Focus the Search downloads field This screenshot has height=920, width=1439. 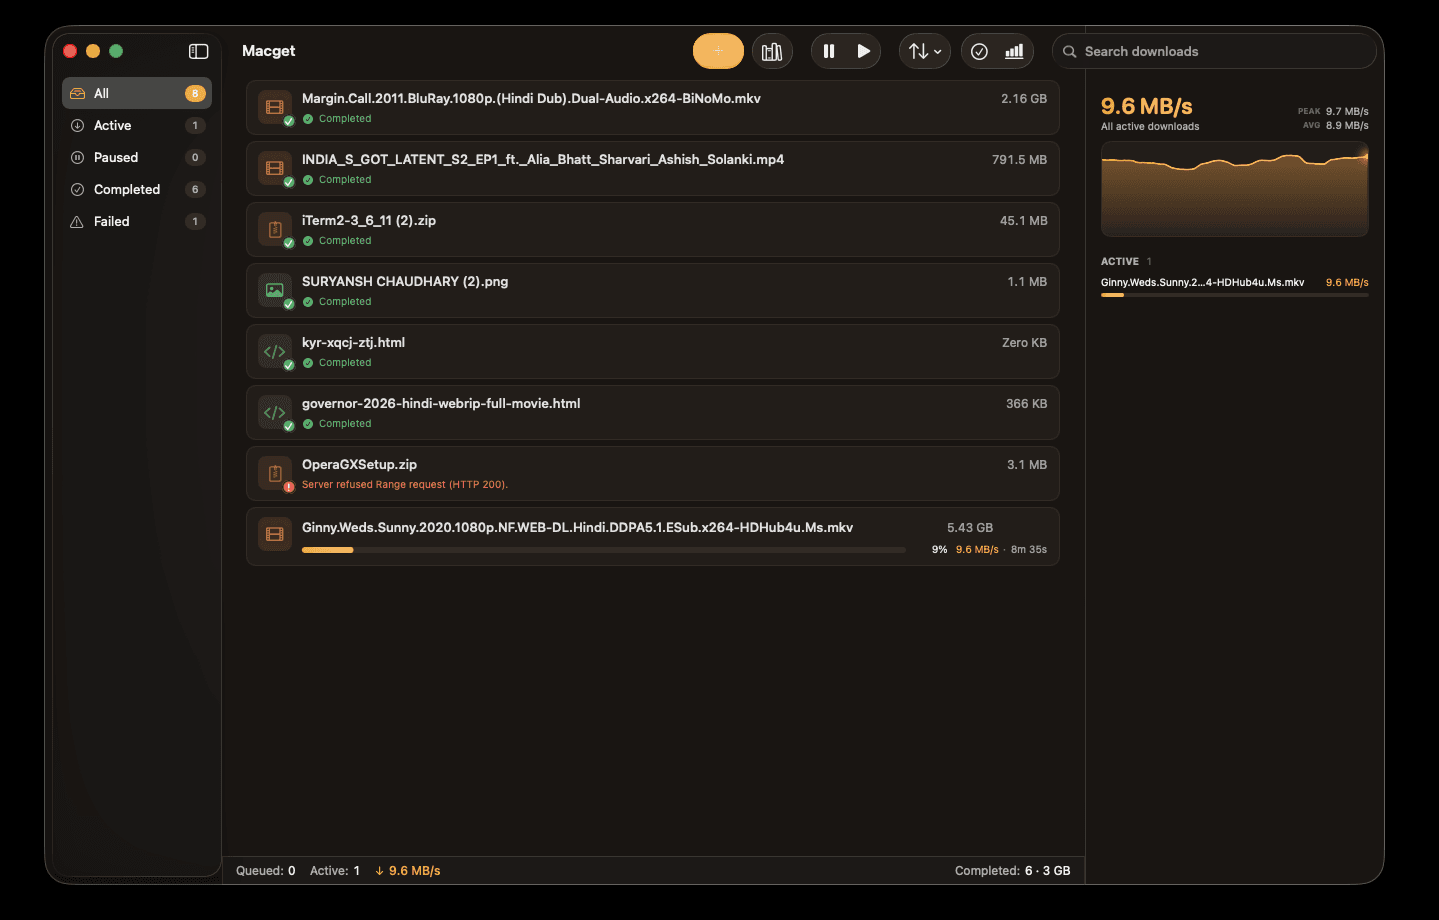pyautogui.click(x=1214, y=51)
